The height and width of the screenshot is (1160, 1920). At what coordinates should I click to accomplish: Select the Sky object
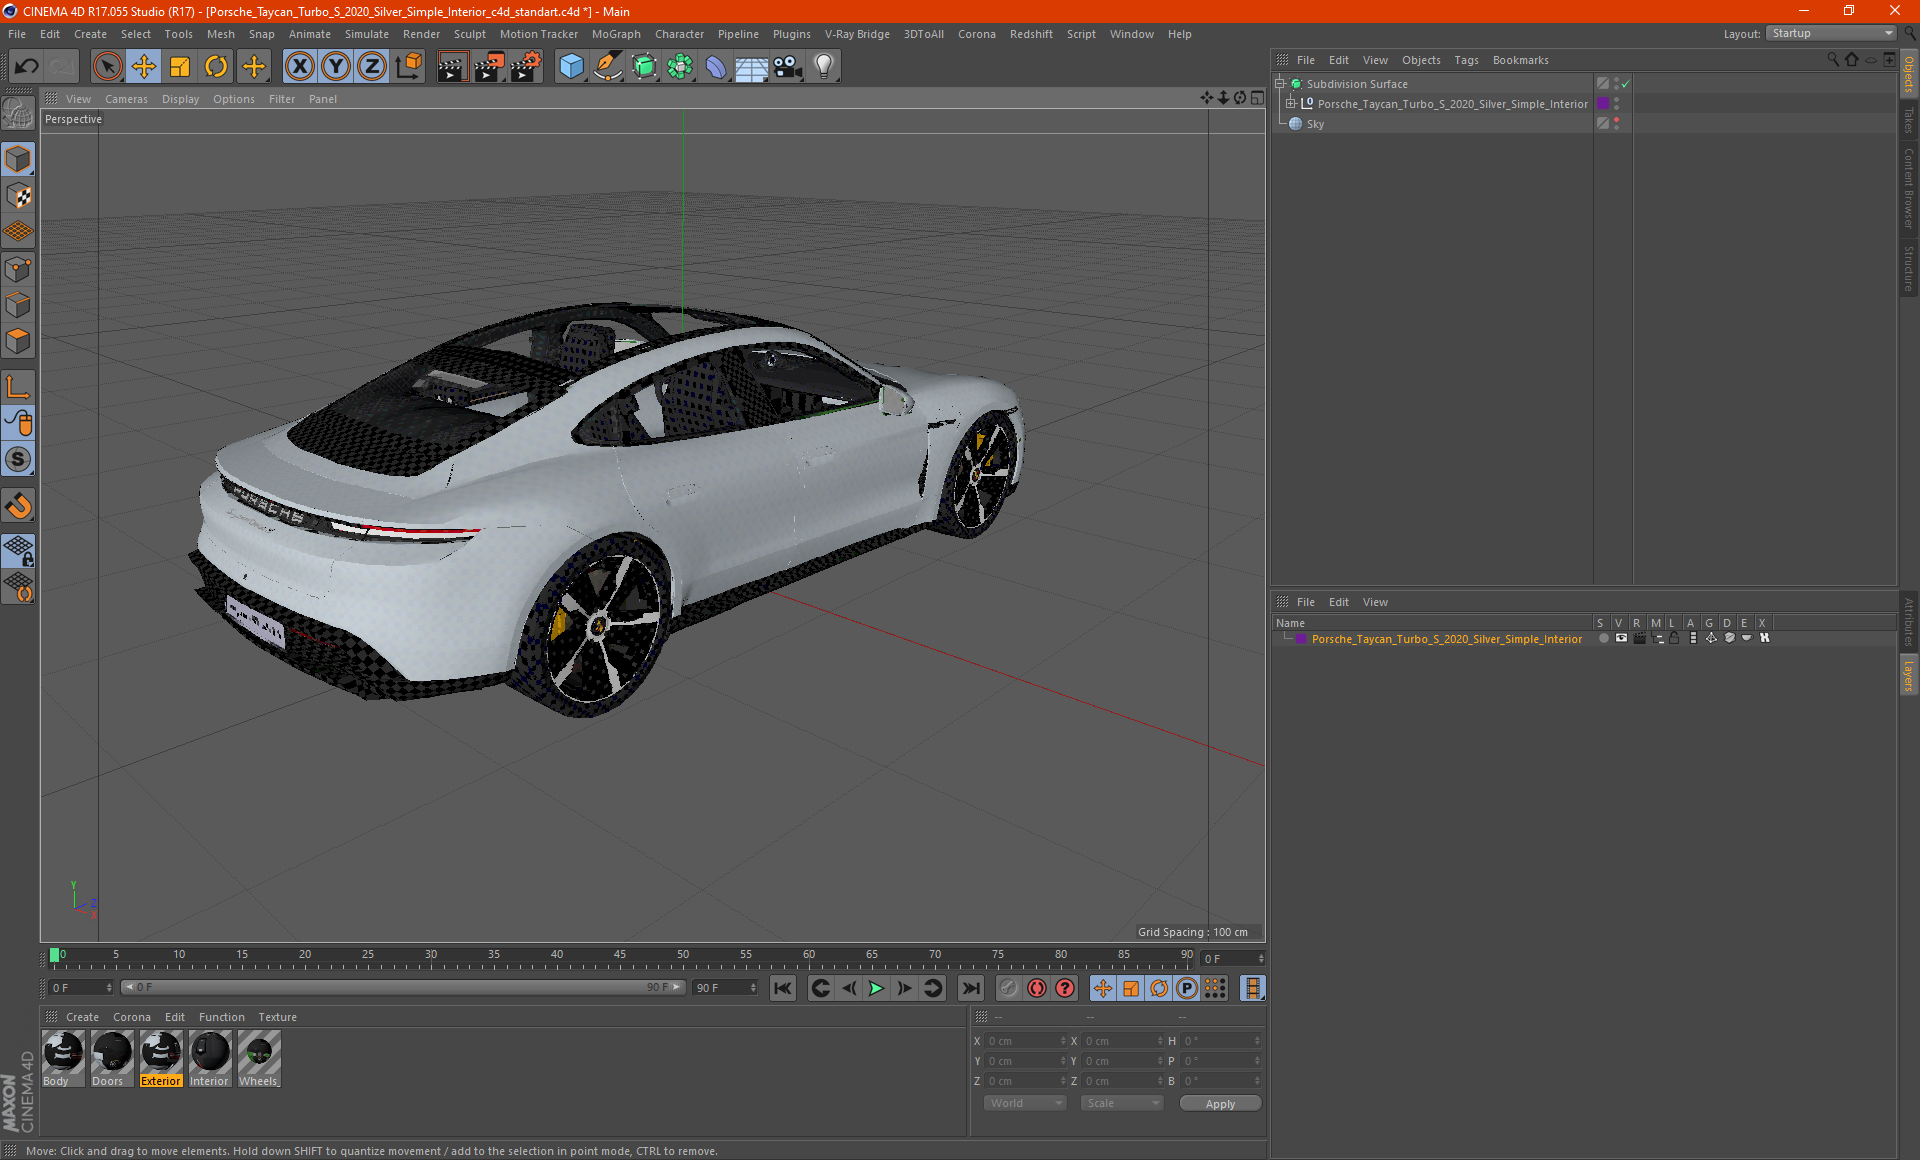1315,124
